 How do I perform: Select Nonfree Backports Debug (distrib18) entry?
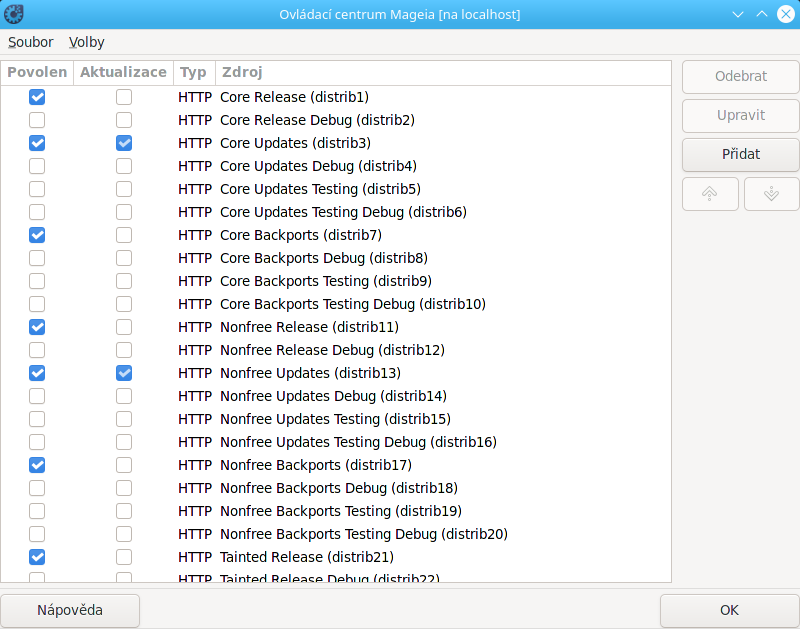click(x=336, y=488)
